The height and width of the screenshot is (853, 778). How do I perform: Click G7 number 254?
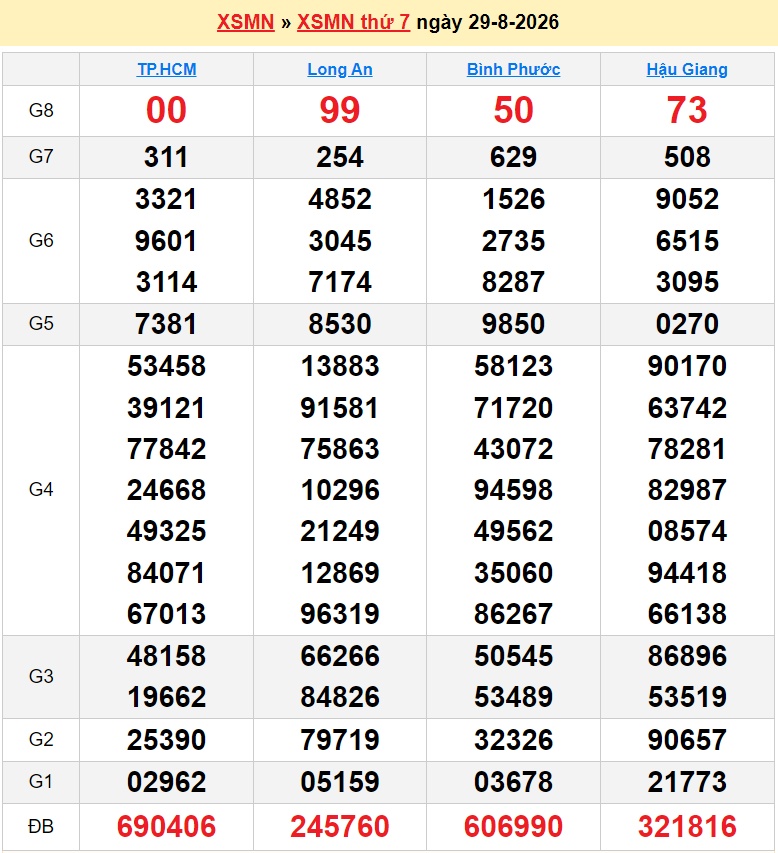click(x=339, y=157)
